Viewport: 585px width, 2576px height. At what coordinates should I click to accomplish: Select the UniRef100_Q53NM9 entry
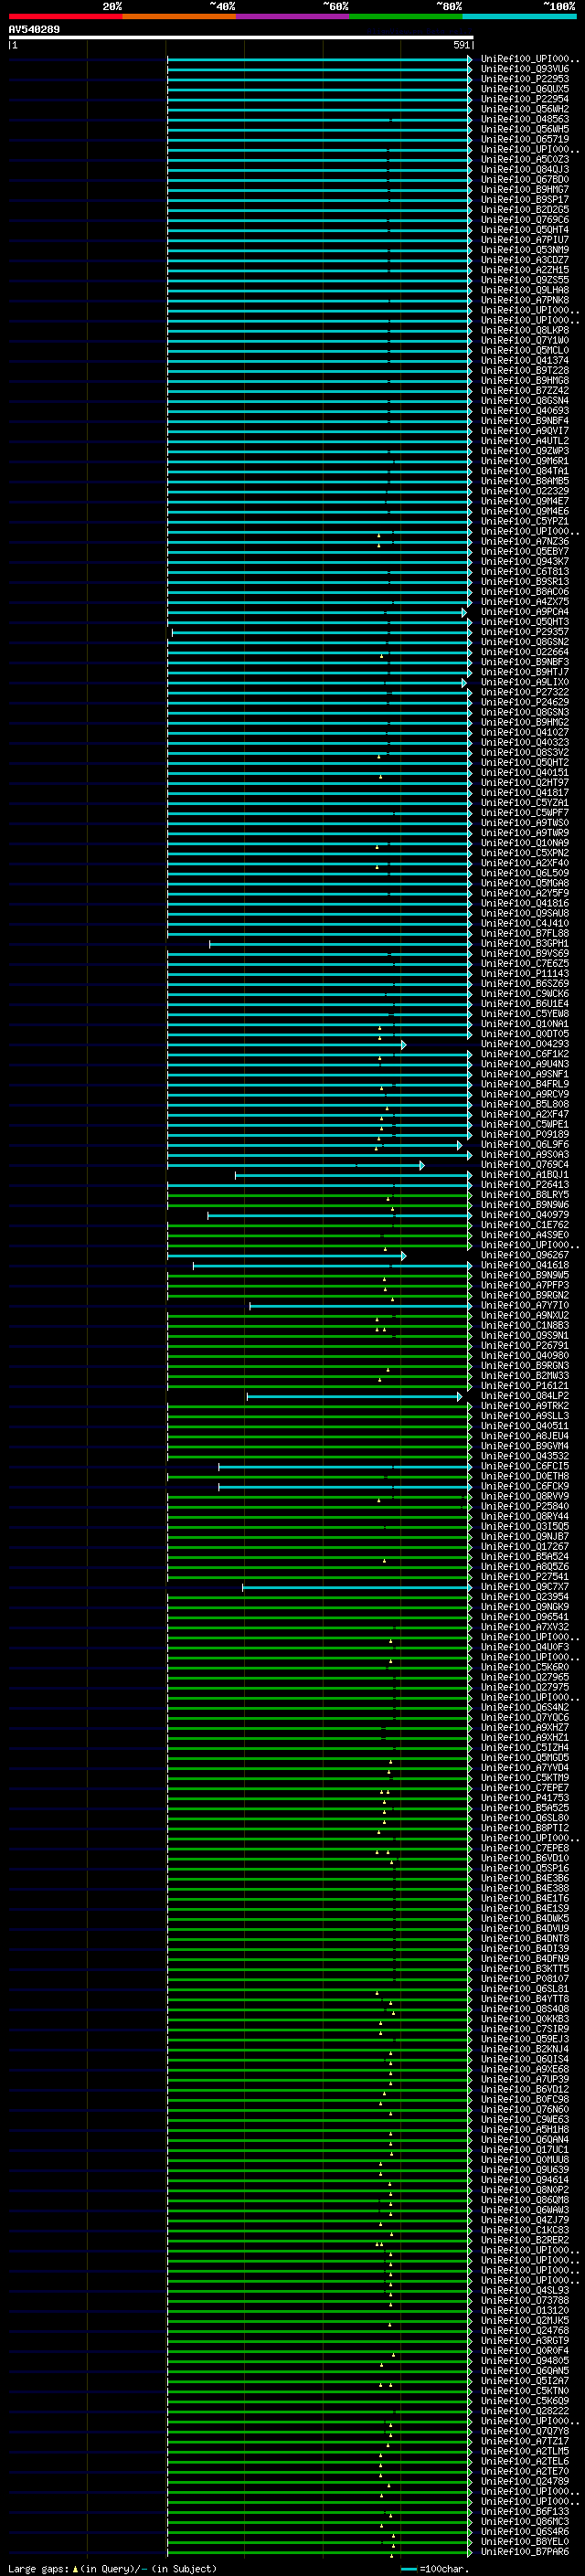525,250
